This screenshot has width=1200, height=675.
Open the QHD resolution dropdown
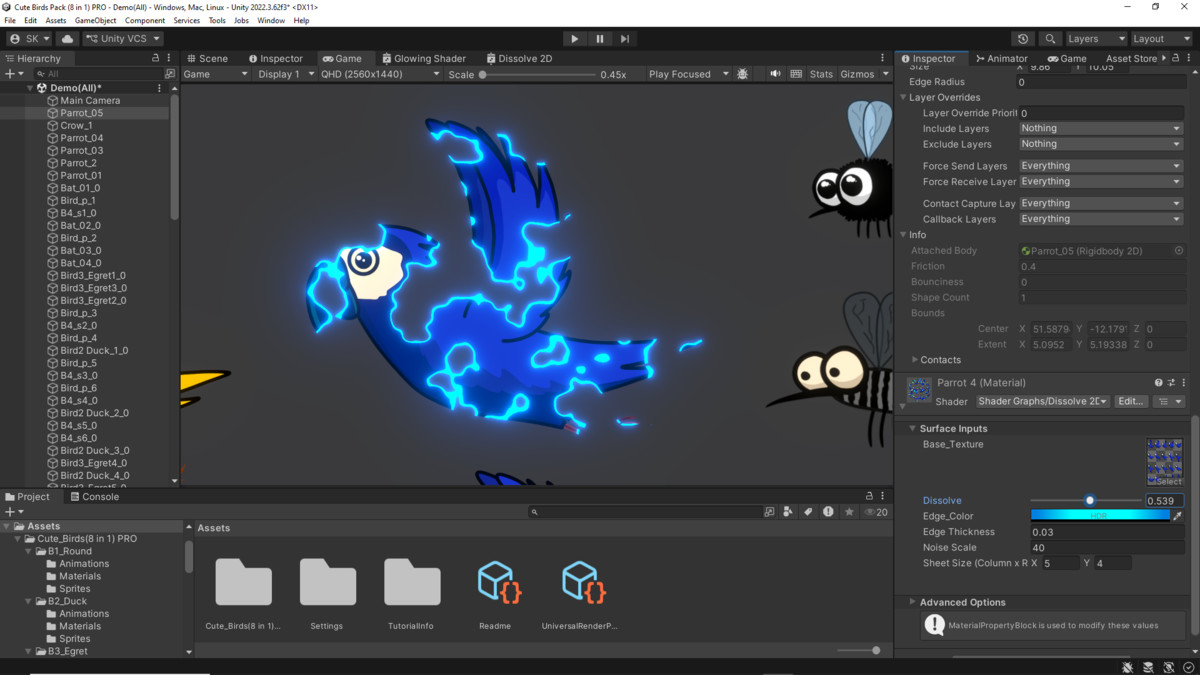[x=380, y=74]
